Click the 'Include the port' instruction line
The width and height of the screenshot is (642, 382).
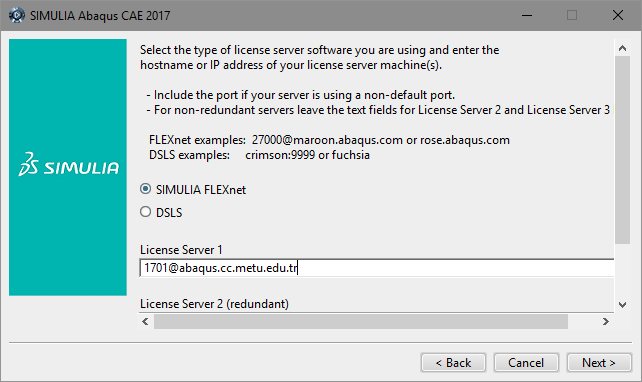click(301, 95)
